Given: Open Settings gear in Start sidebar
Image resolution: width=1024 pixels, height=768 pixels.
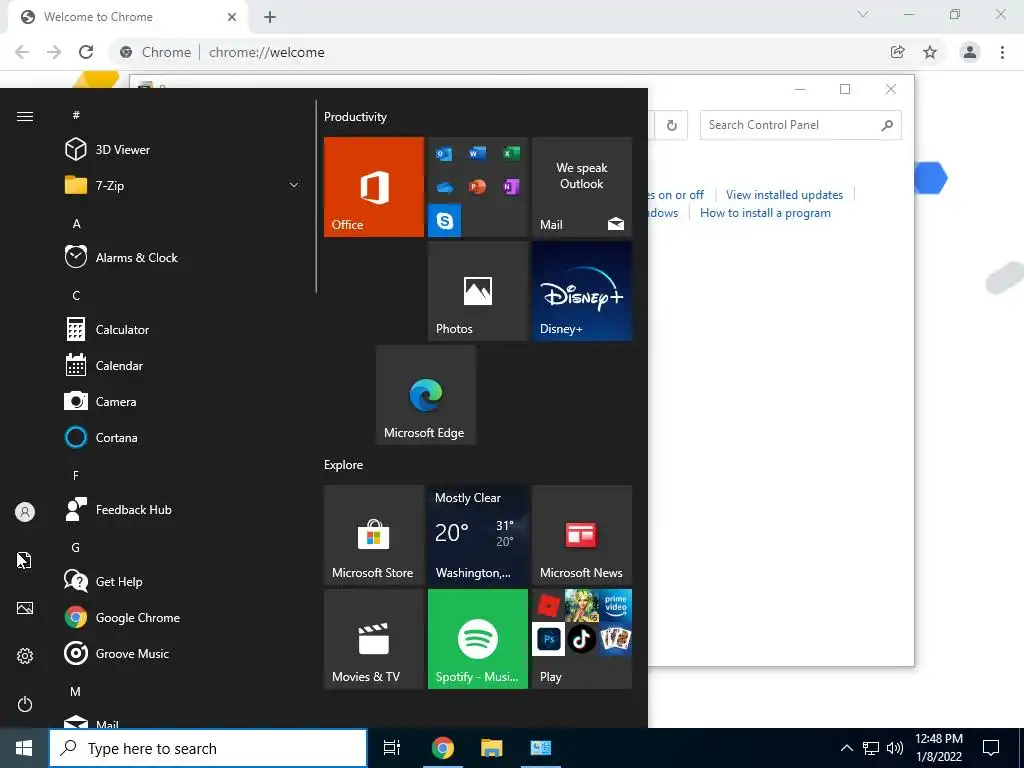Looking at the screenshot, I should click(x=25, y=656).
